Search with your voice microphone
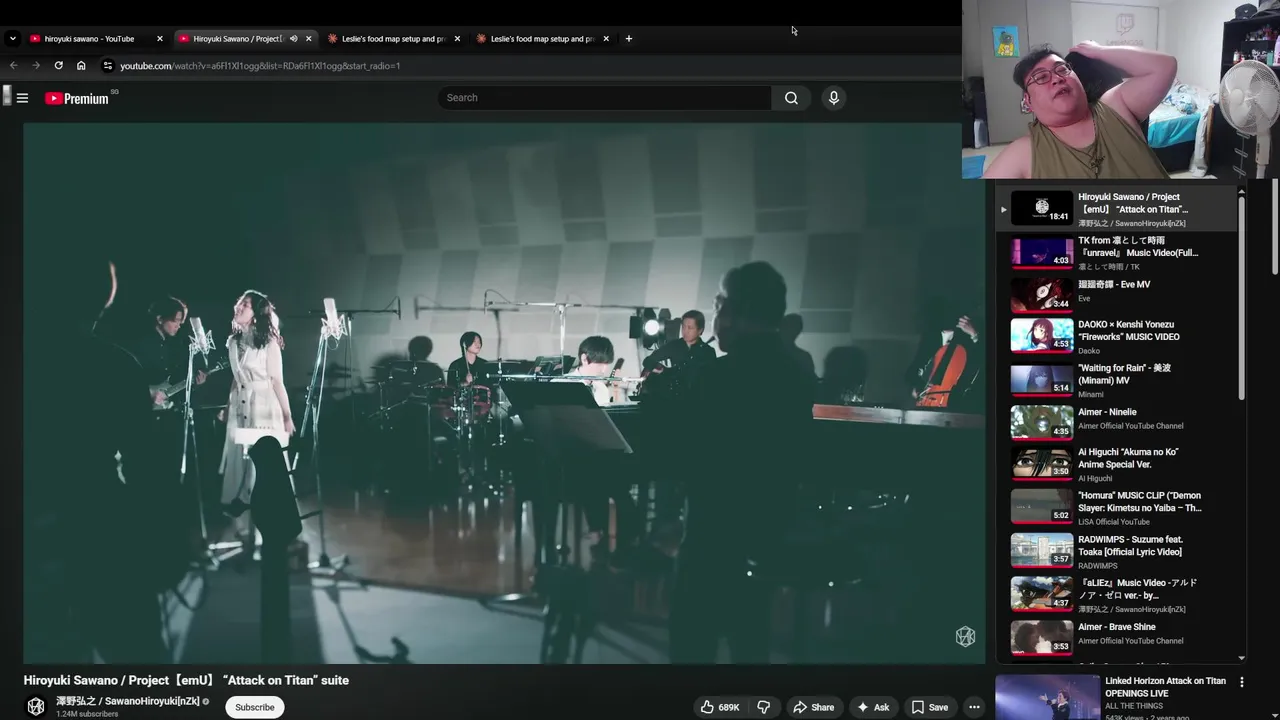The image size is (1280, 720). [x=833, y=98]
